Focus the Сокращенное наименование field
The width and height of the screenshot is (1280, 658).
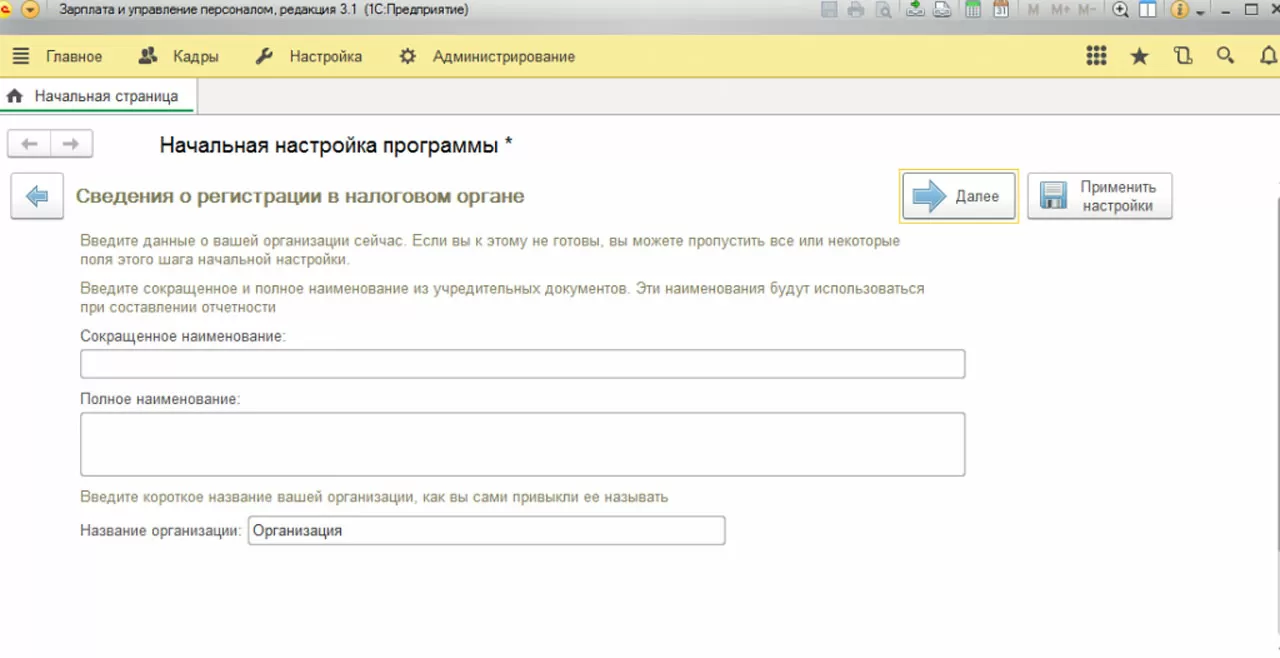pos(523,364)
